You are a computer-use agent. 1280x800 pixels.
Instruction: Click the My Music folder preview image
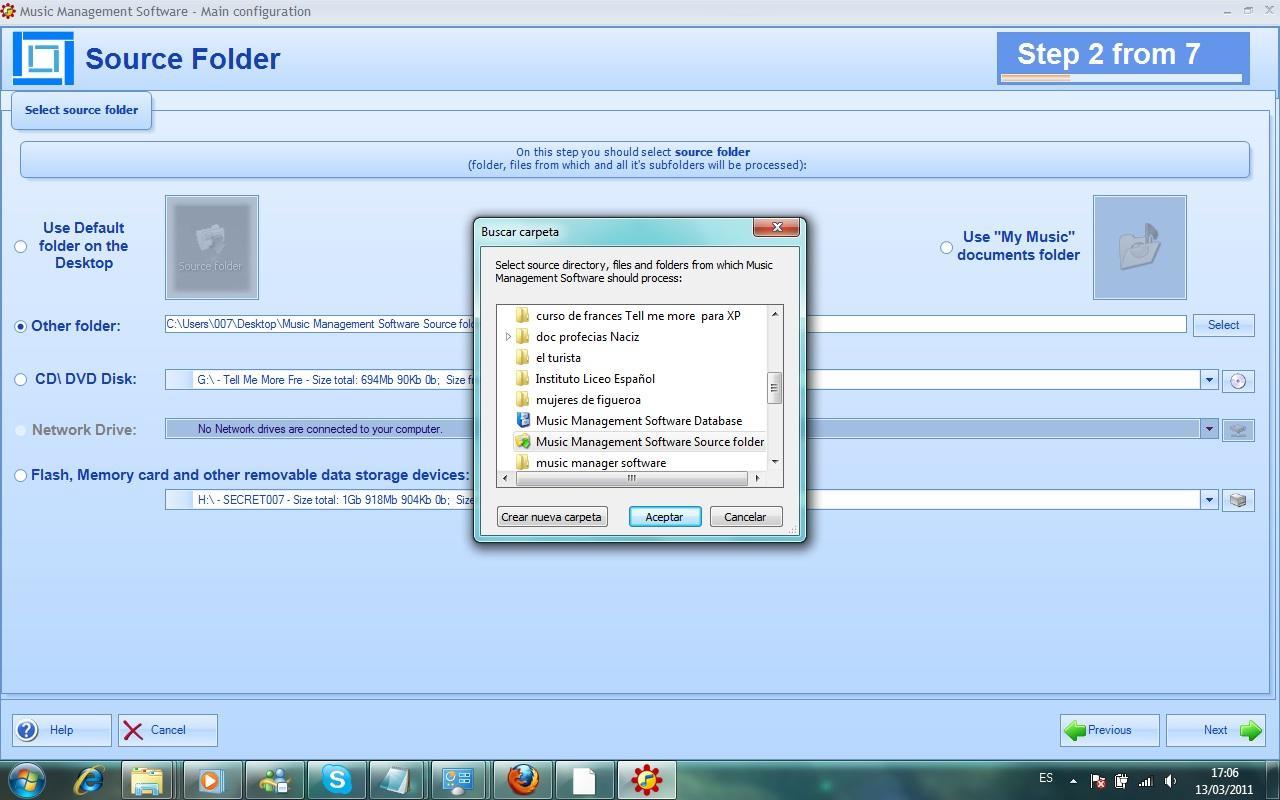pyautogui.click(x=1138, y=246)
